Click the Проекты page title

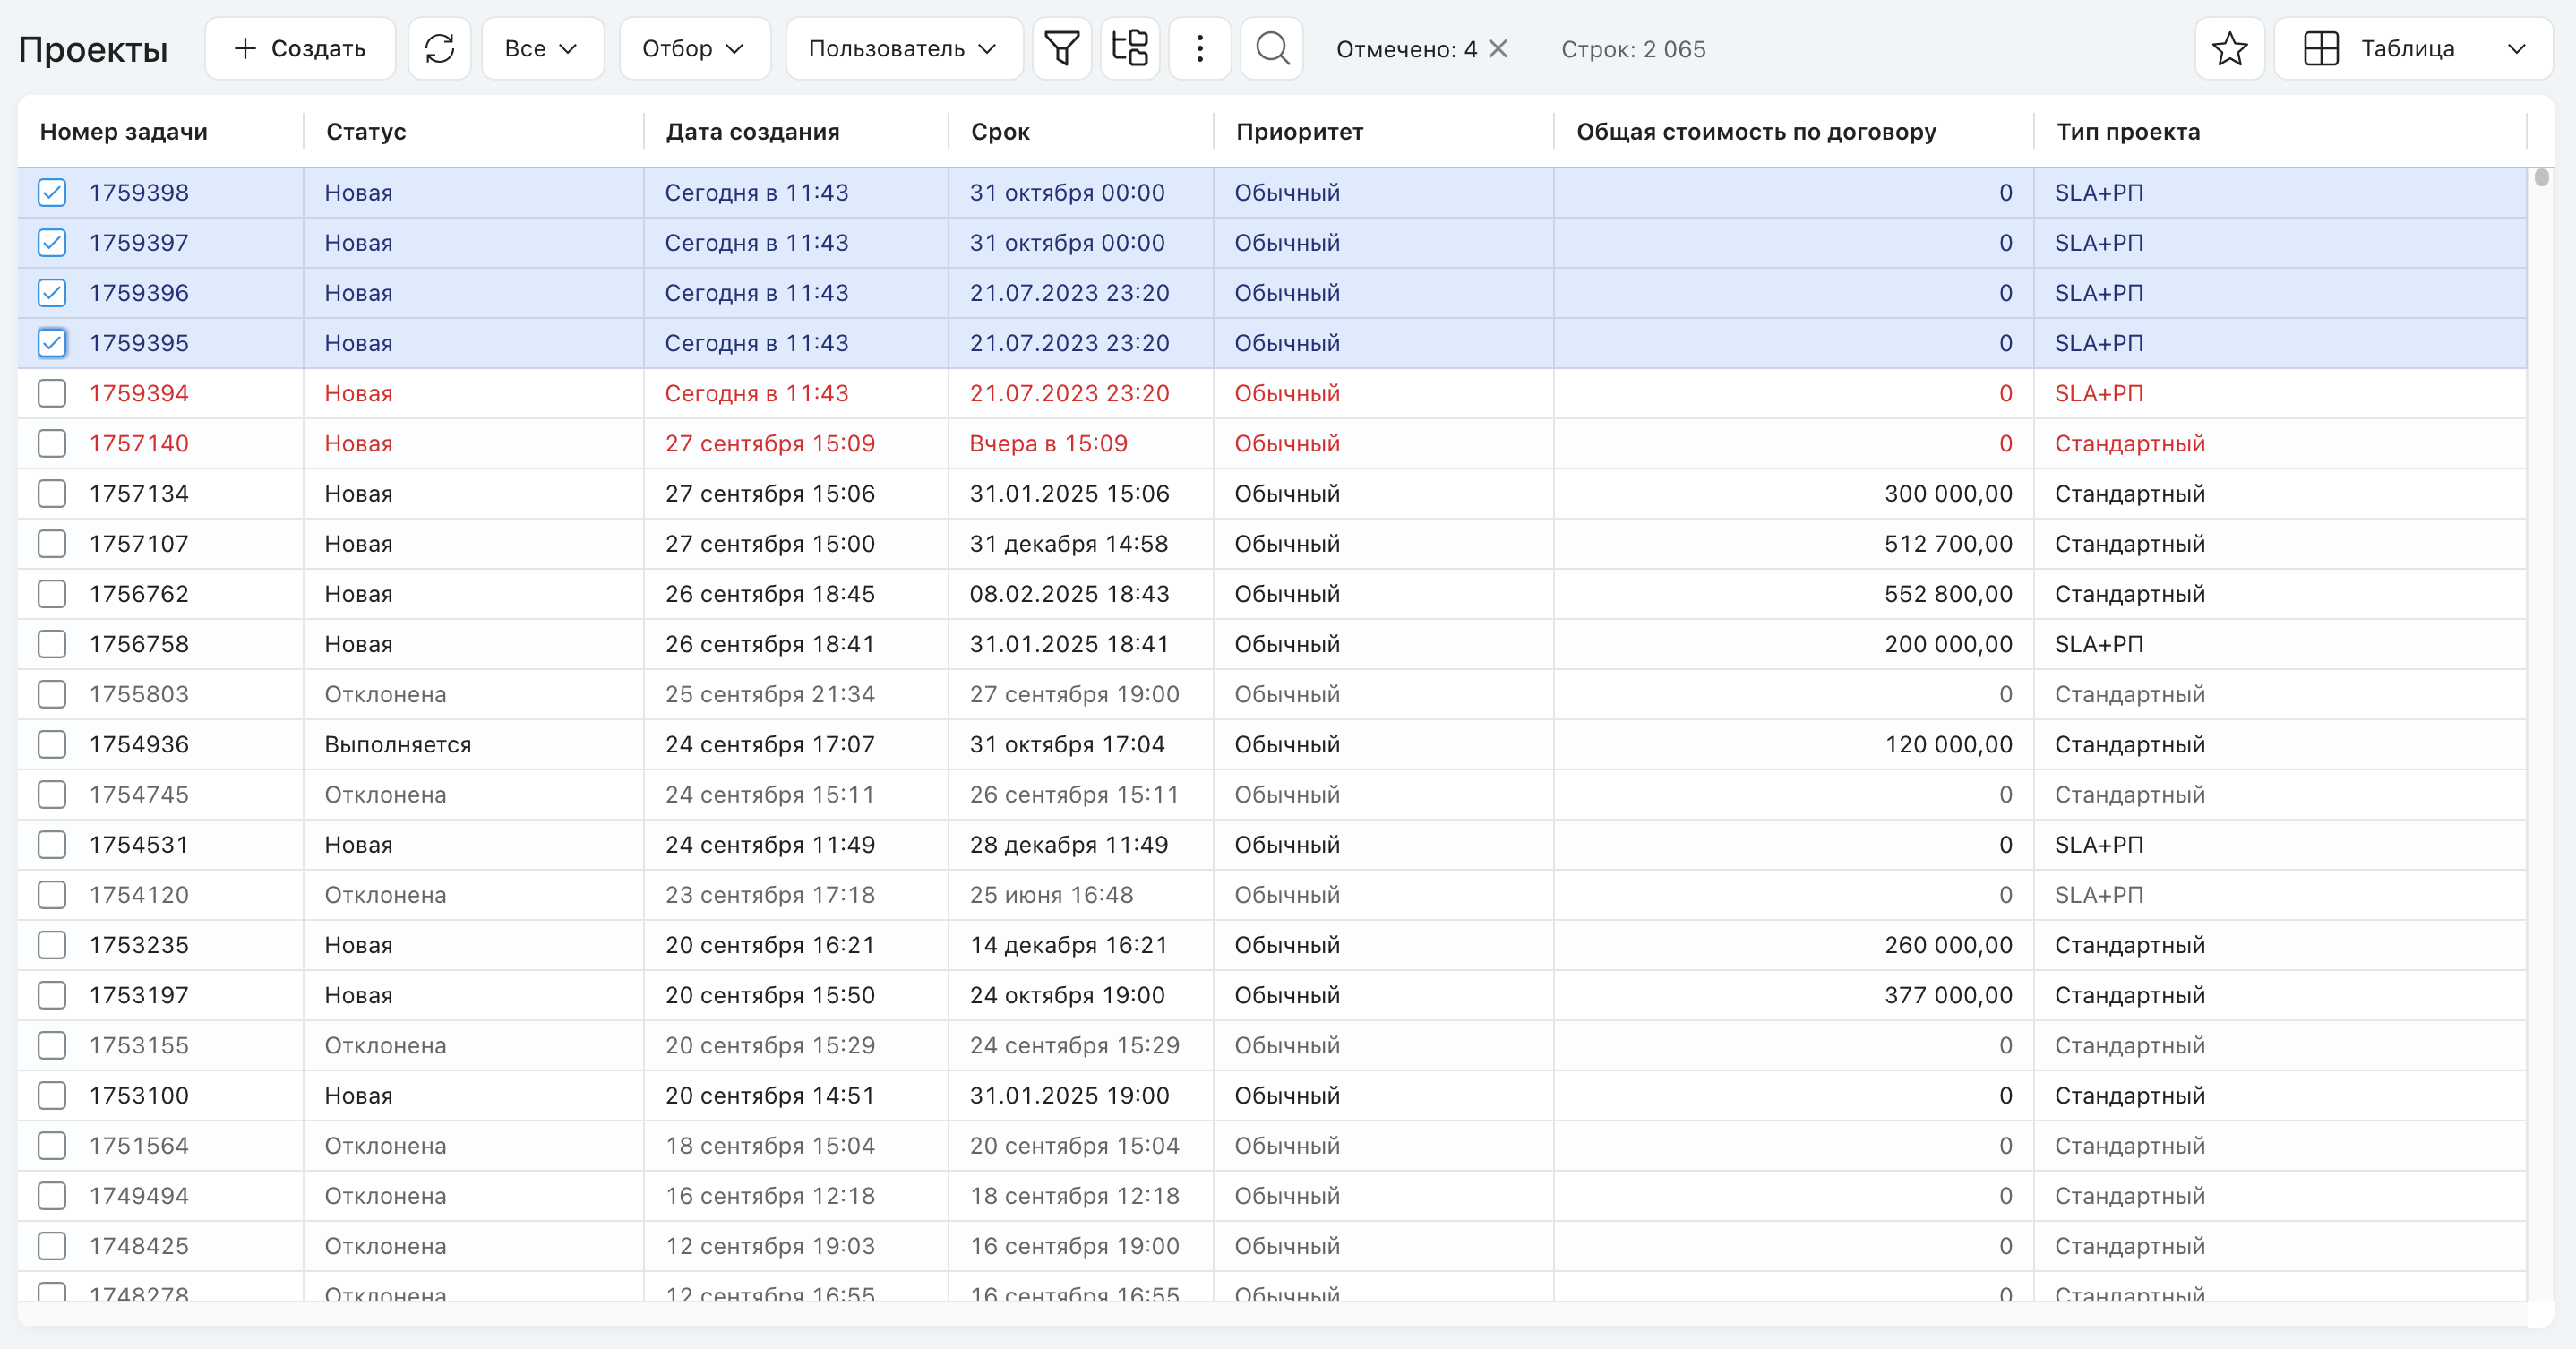[x=93, y=49]
